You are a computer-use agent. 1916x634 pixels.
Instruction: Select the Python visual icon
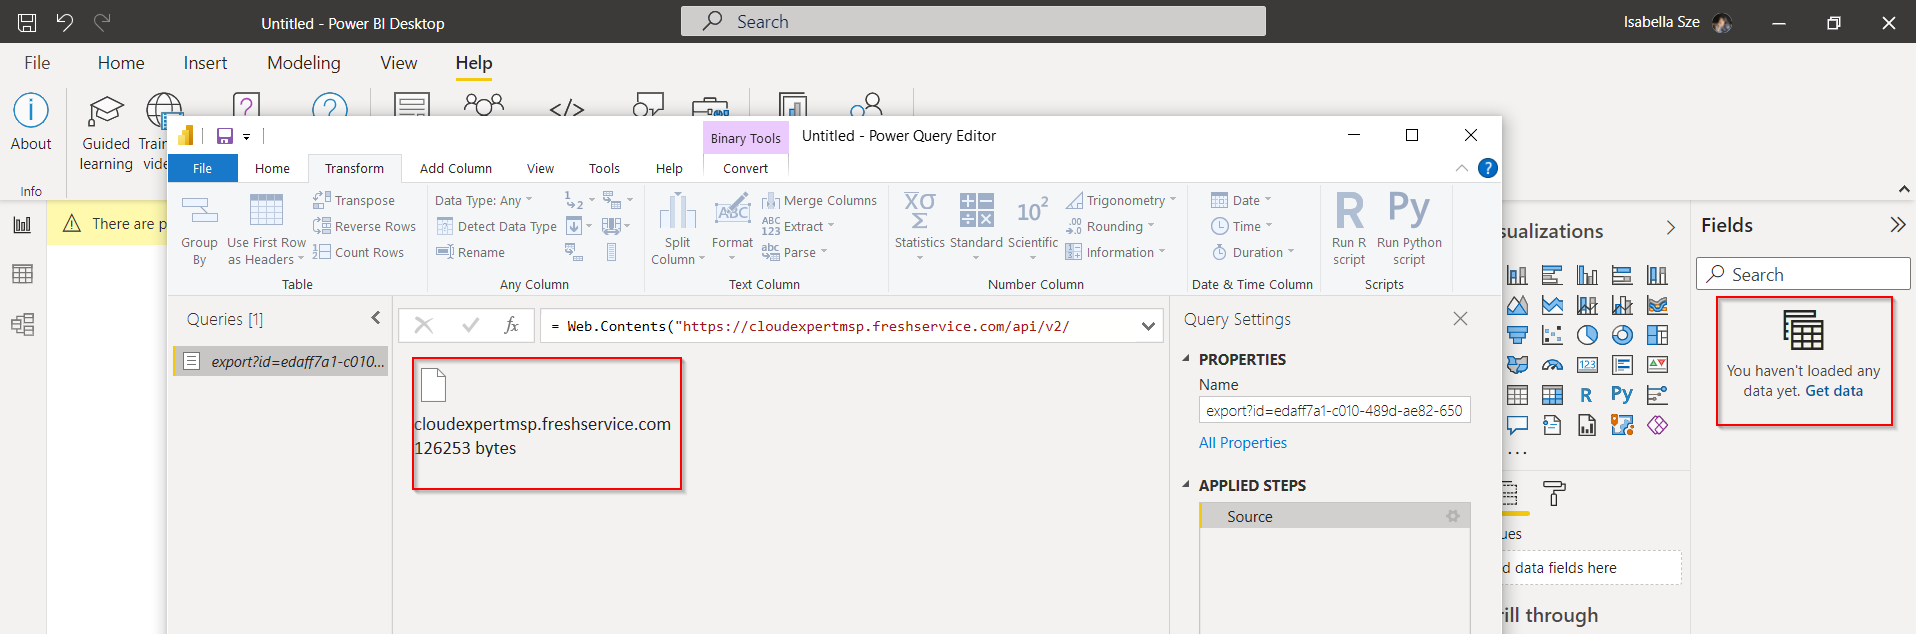pyautogui.click(x=1622, y=395)
